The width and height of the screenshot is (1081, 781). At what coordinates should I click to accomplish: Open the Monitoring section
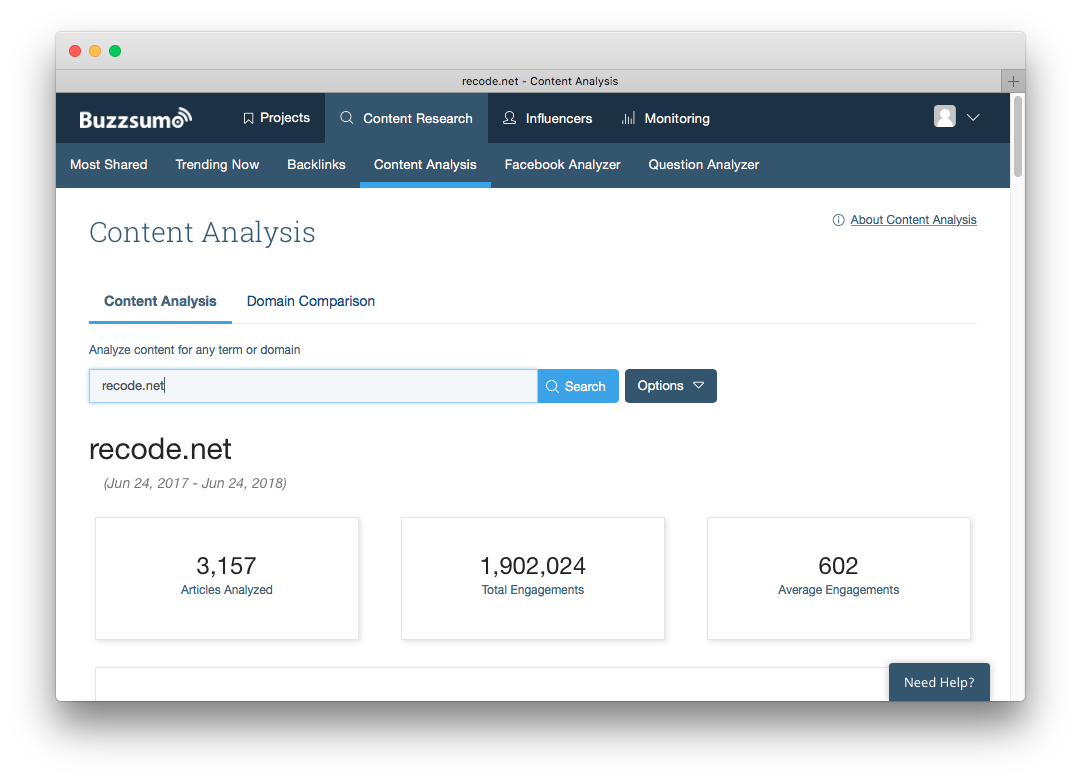pyautogui.click(x=665, y=118)
